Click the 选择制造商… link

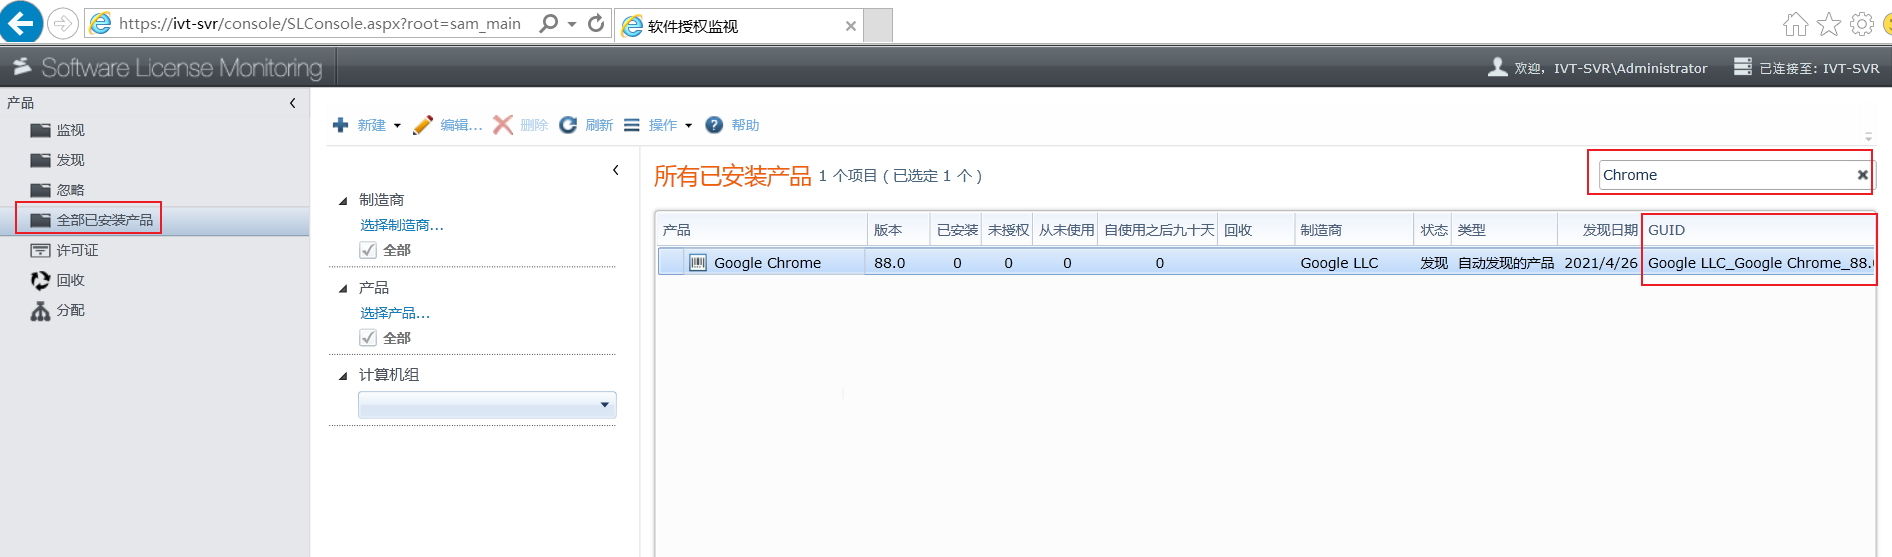402,225
